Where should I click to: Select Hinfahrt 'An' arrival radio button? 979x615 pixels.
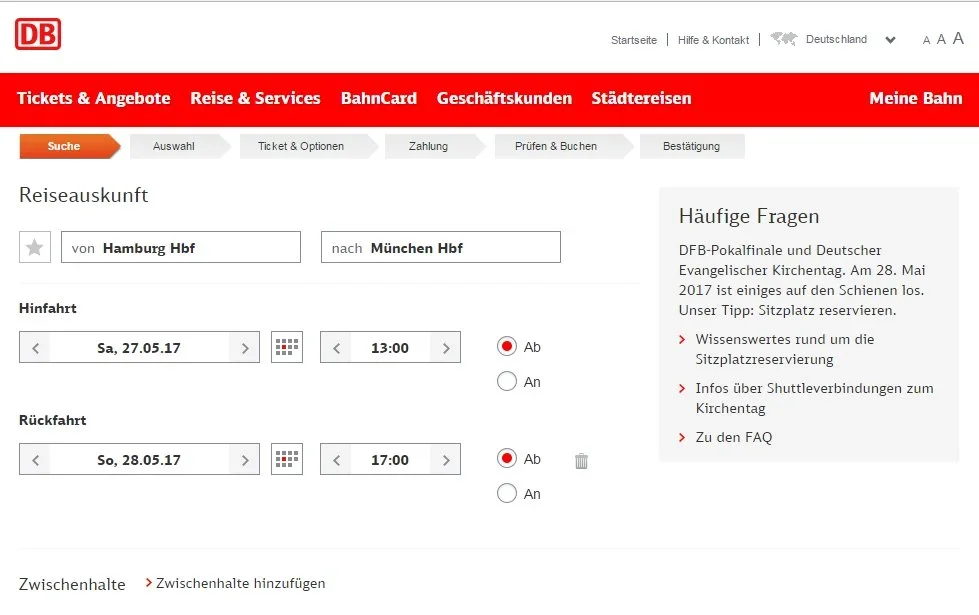pos(507,381)
